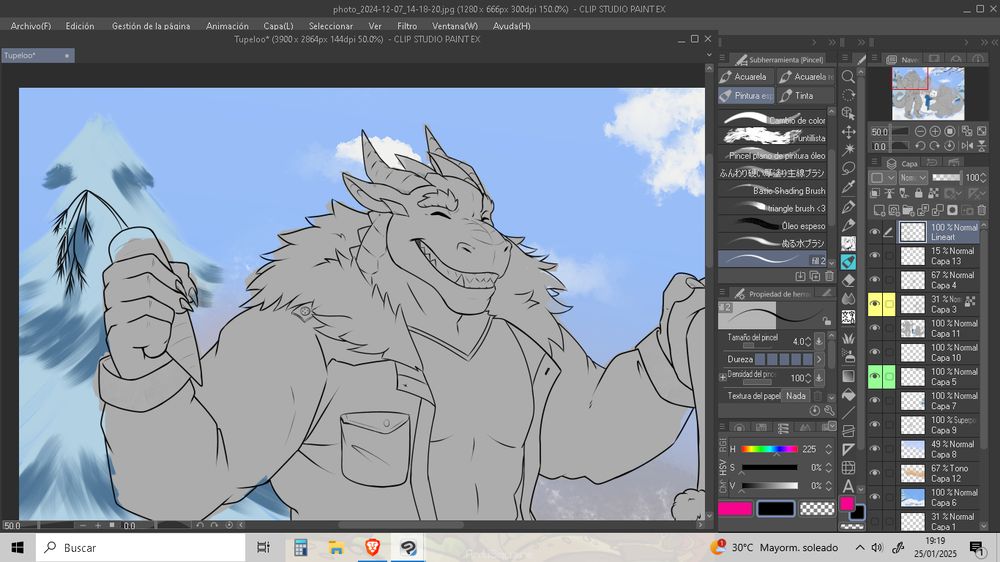Expand the Dureza options arrow

[819, 359]
